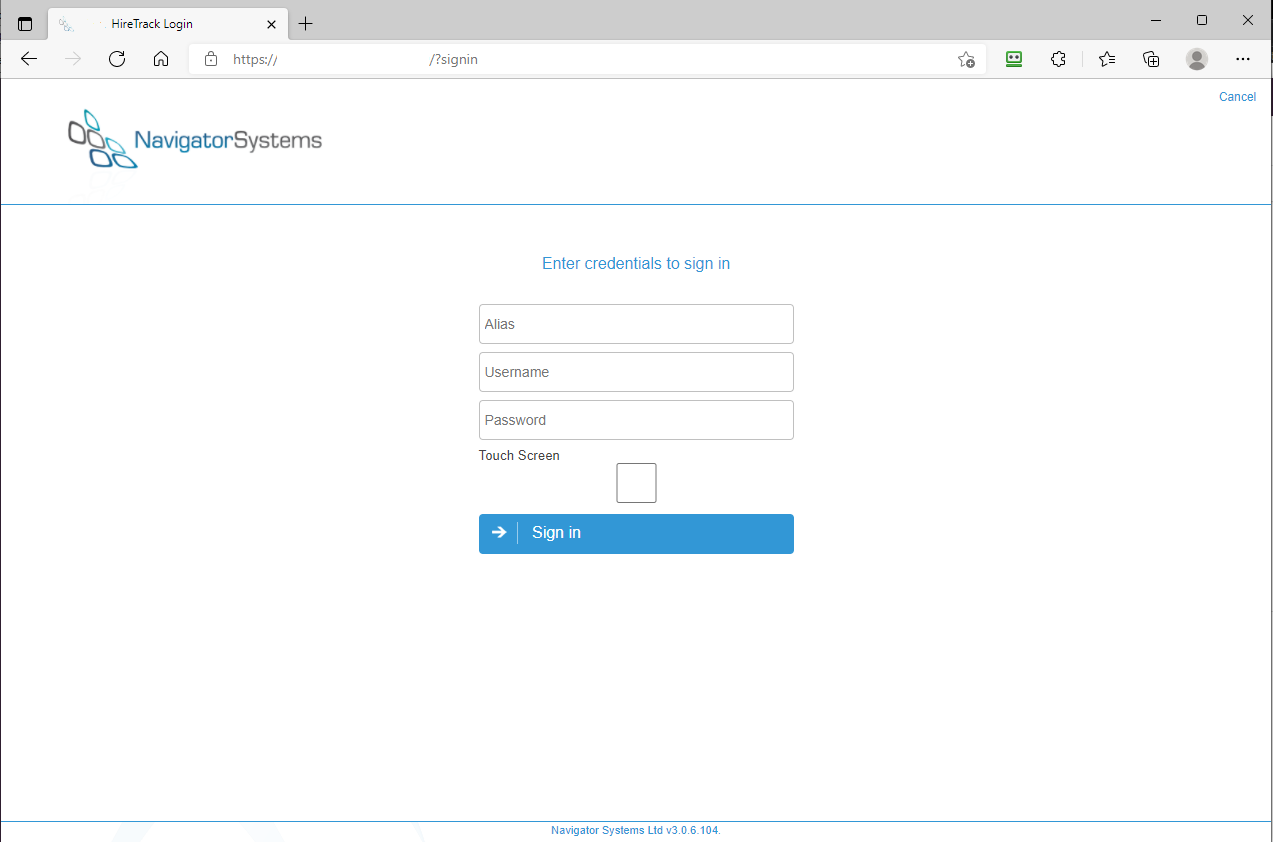Viewport: 1273px width, 842px height.
Task: Click the Cancel link
Action: 1237,97
